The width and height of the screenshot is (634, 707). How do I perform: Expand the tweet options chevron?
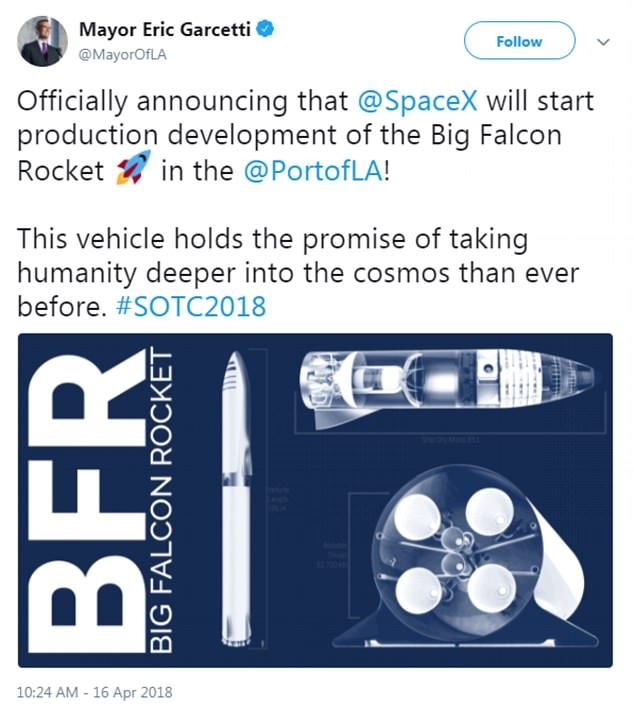[x=603, y=42]
